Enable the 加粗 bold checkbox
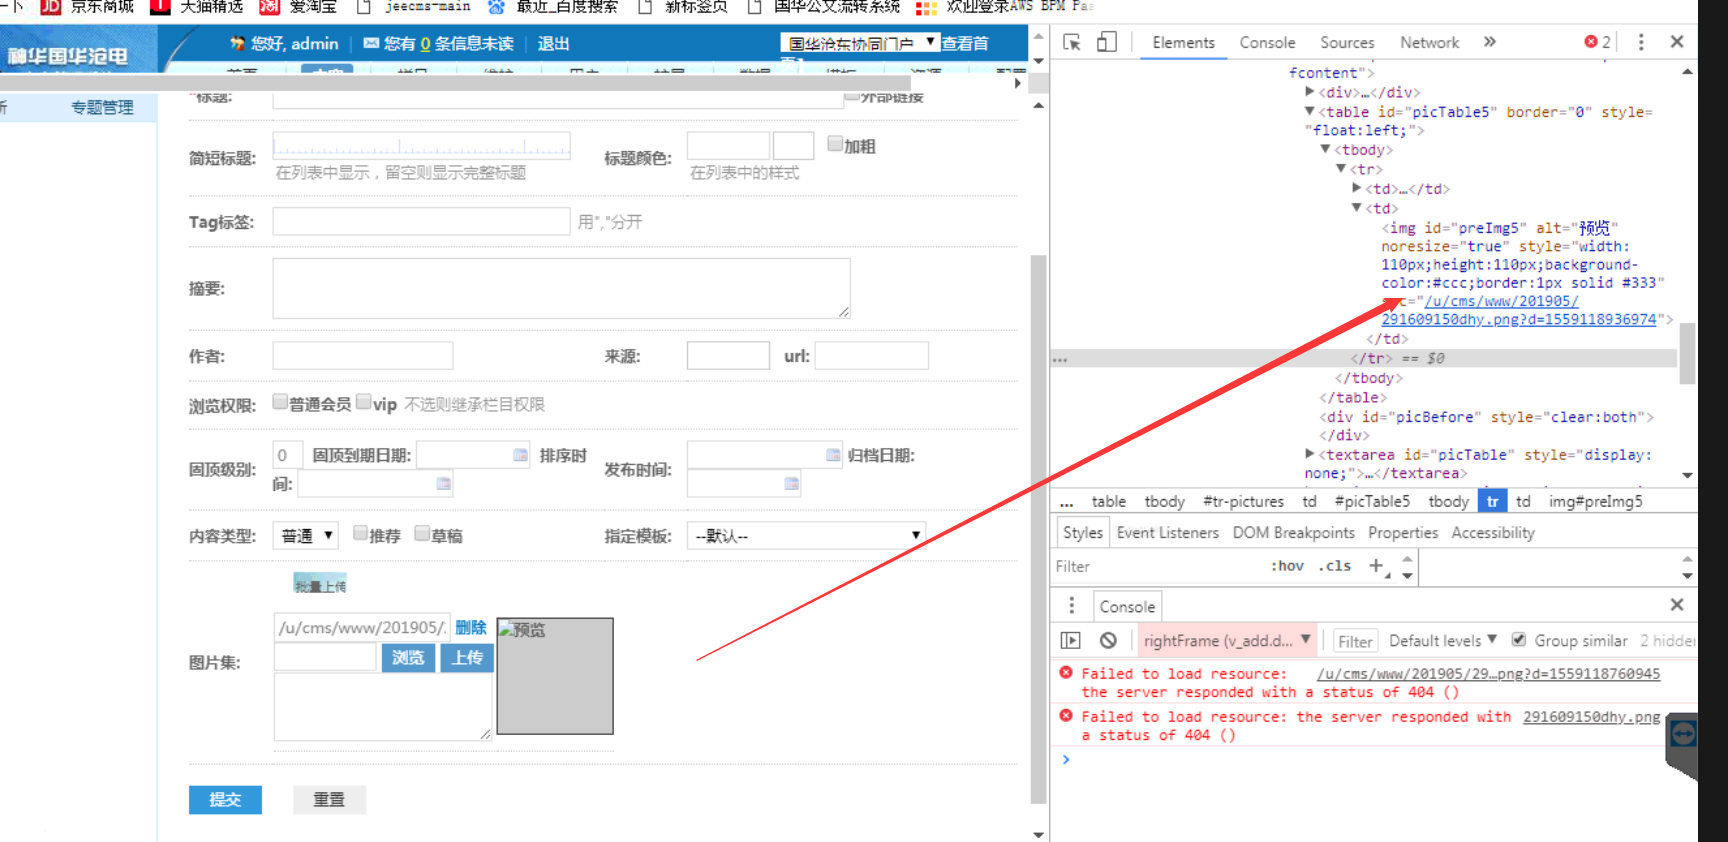This screenshot has height=842, width=1728. pyautogui.click(x=835, y=144)
